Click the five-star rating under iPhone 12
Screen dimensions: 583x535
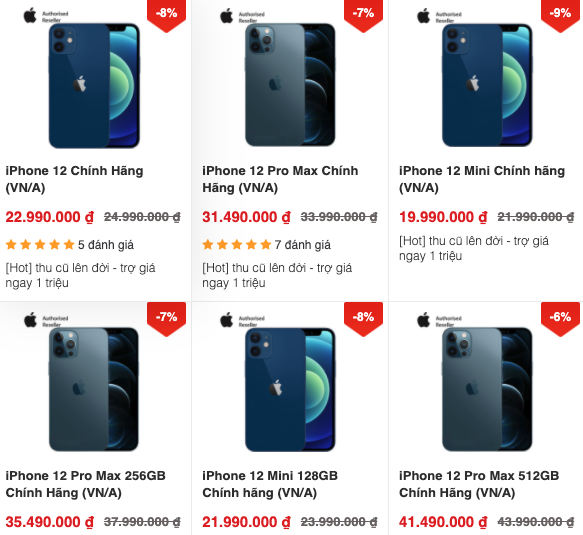pyautogui.click(x=40, y=245)
